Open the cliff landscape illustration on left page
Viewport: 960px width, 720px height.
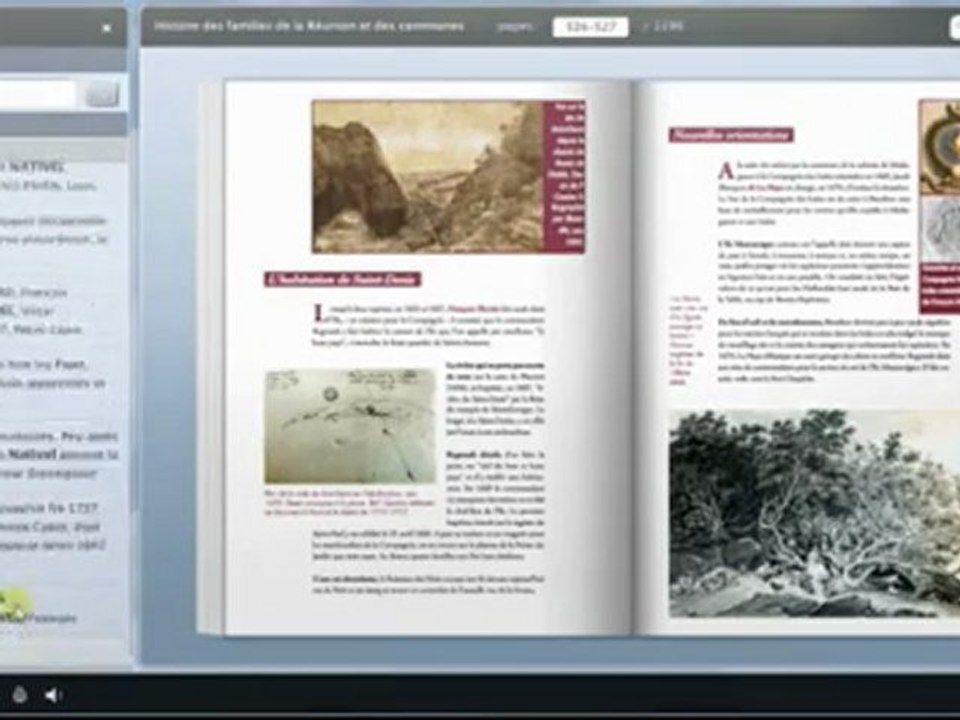428,177
